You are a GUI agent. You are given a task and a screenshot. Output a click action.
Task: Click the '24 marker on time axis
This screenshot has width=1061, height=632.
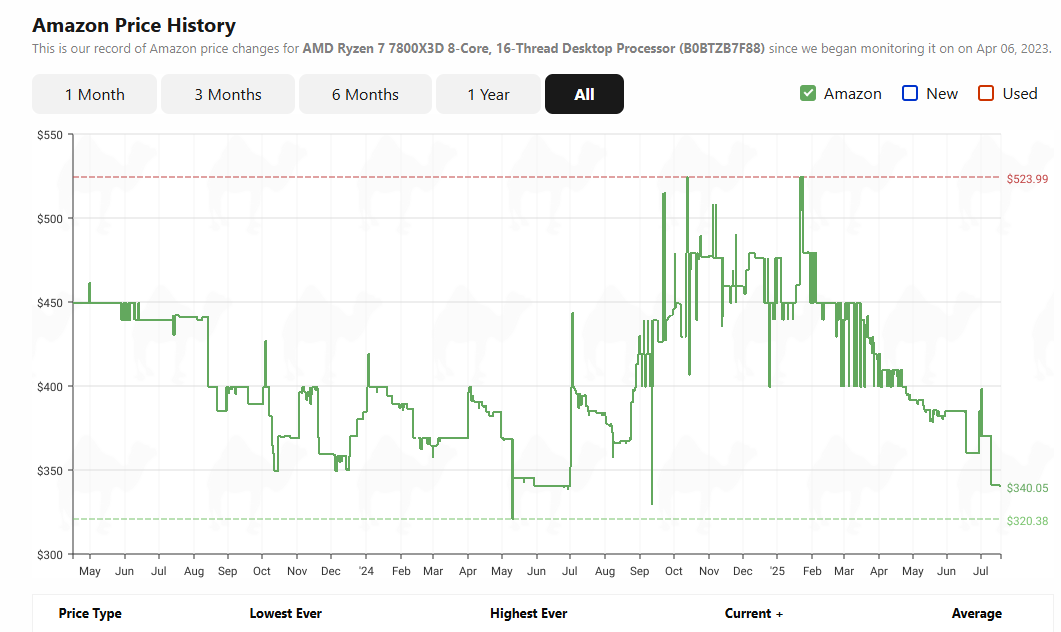click(x=366, y=571)
